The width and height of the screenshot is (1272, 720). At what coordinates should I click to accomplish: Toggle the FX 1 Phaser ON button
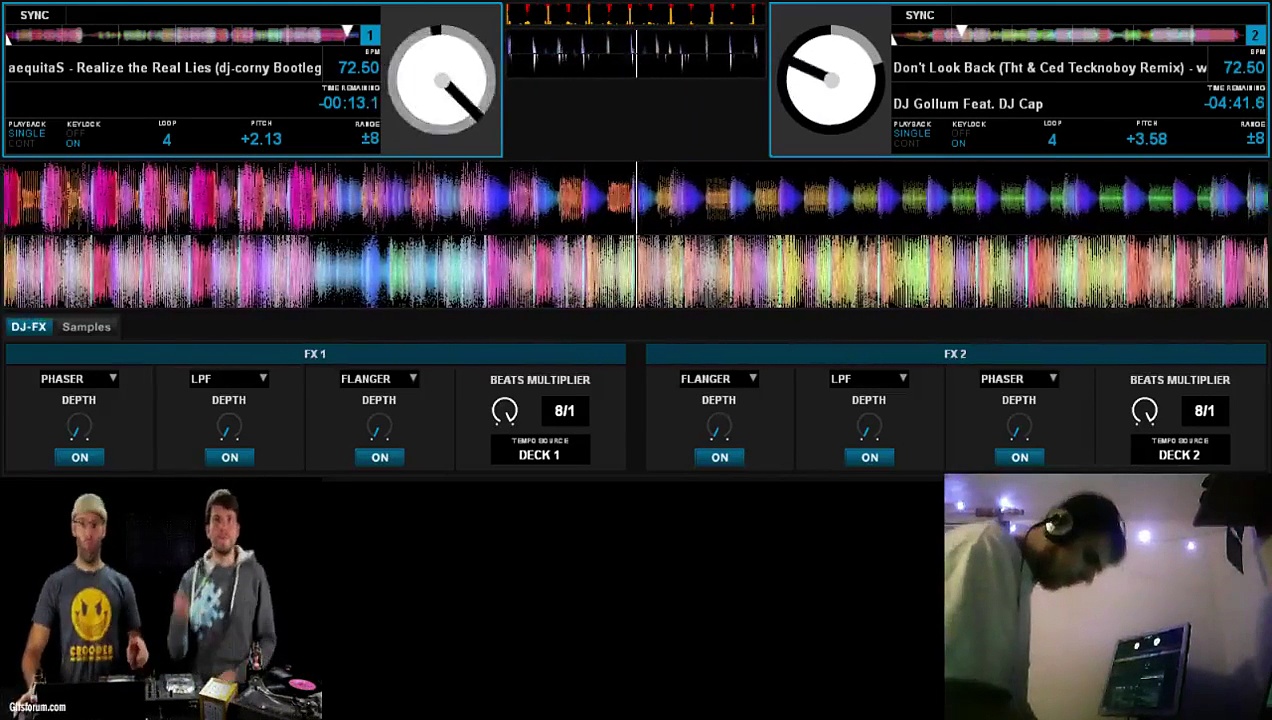(80, 457)
